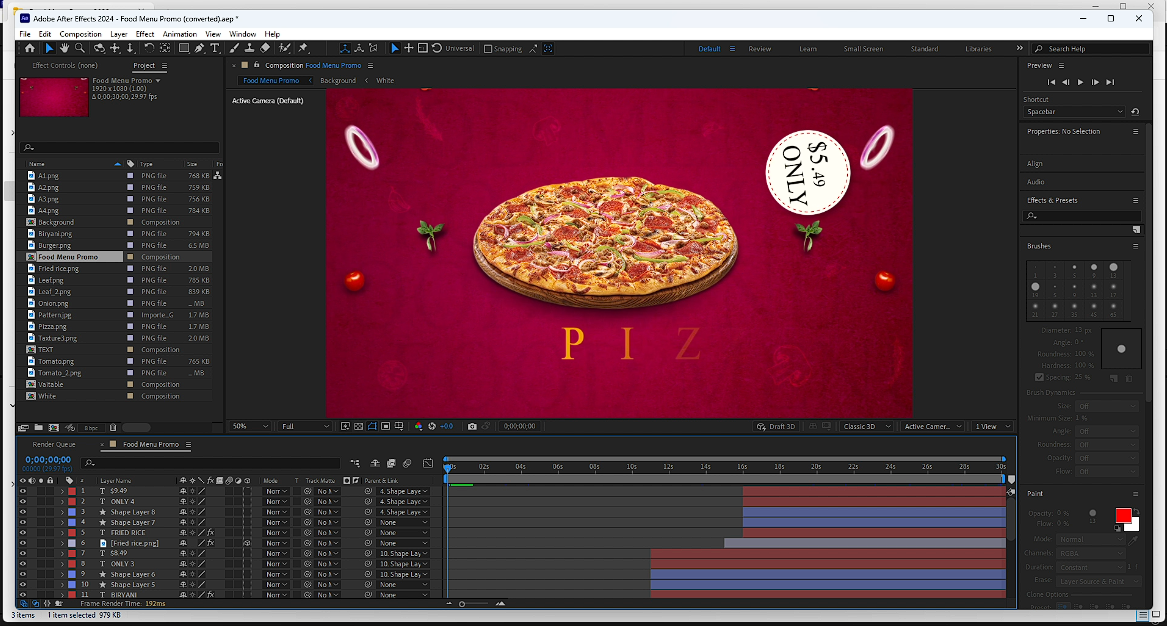The image size is (1167, 626).
Task: Open the Composition menu
Action: pyautogui.click(x=81, y=34)
